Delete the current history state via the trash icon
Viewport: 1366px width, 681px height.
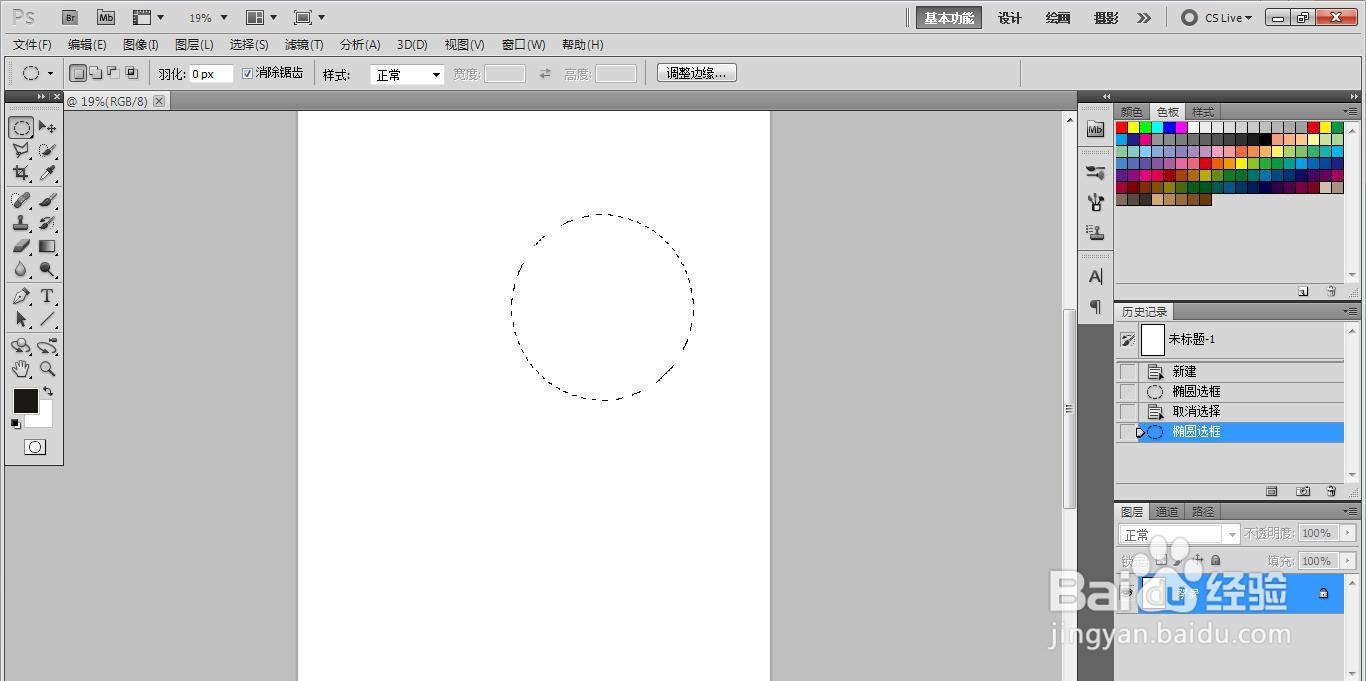(1331, 491)
